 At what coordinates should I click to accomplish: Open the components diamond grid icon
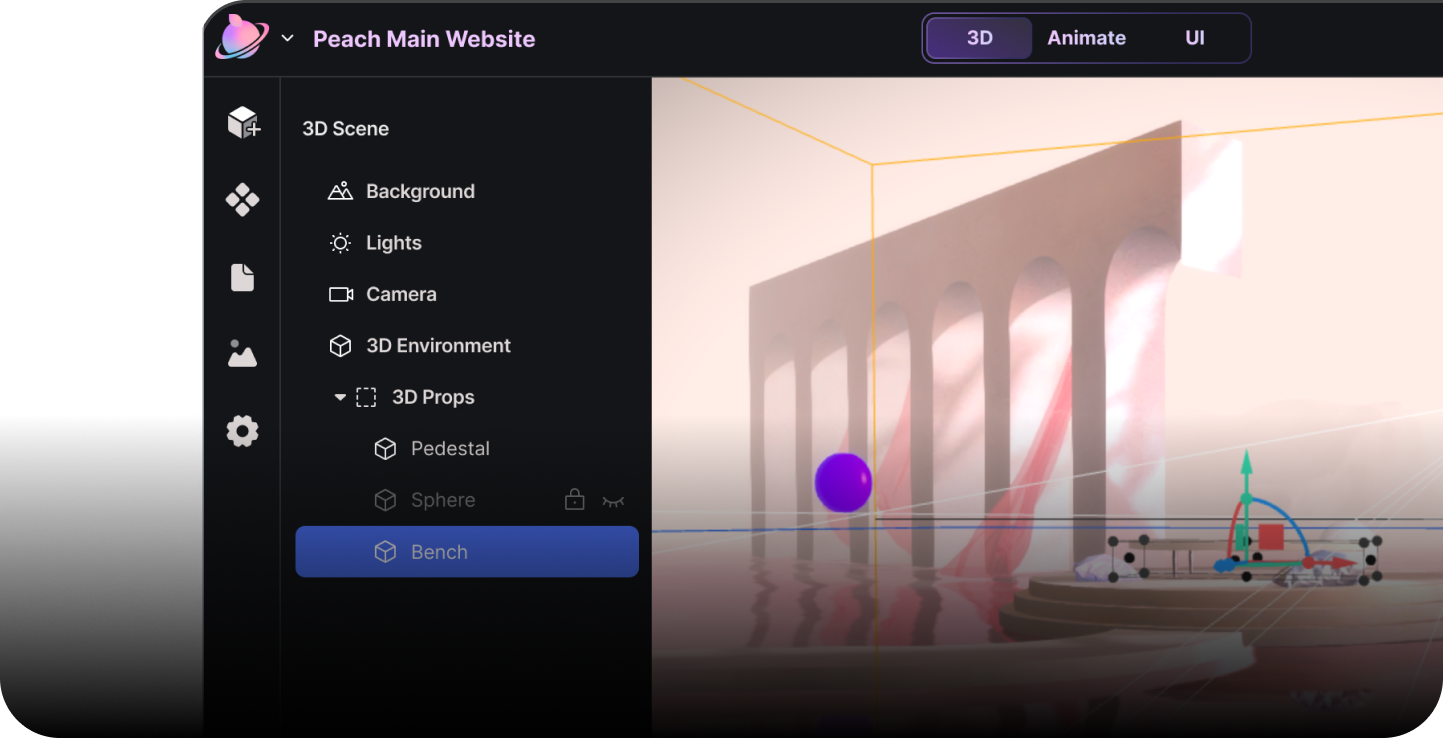tap(242, 200)
